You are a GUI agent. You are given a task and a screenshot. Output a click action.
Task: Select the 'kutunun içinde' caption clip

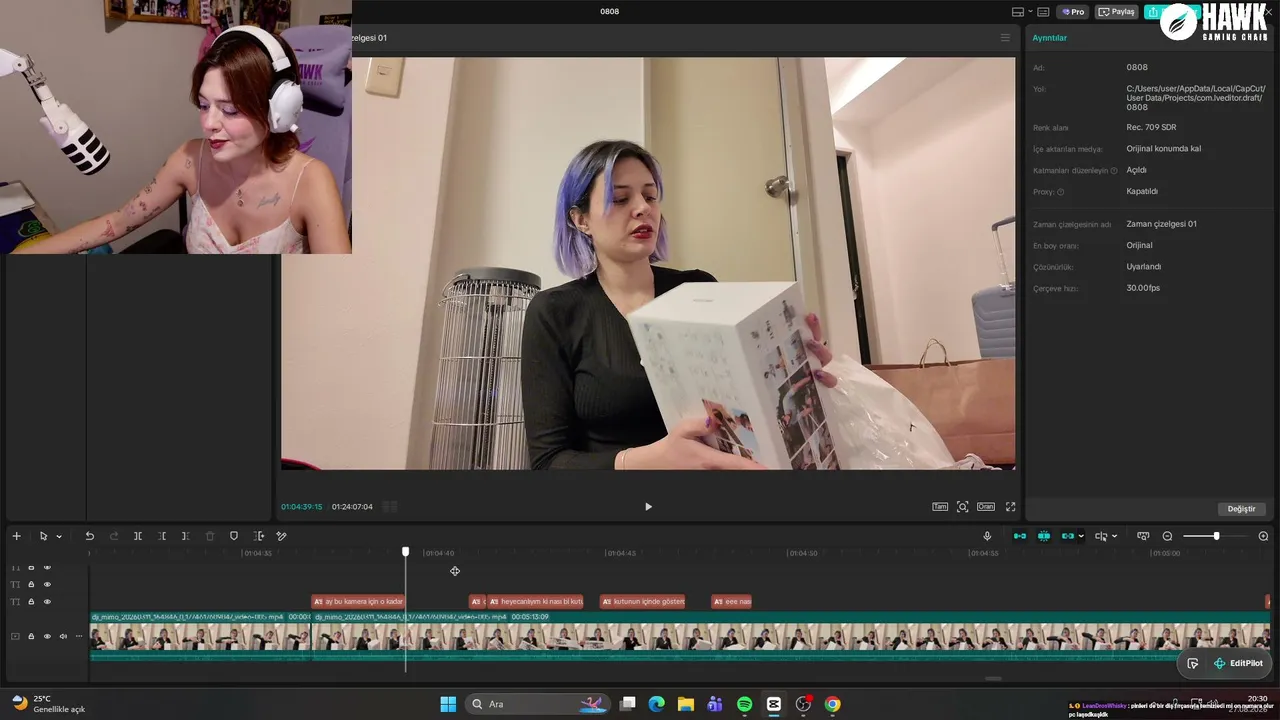643,602
